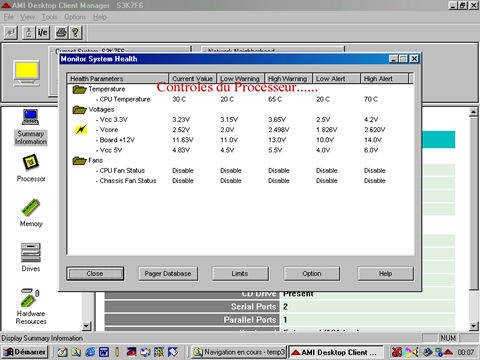
Task: Open the Navigation en cours taskbar item
Action: point(239,352)
